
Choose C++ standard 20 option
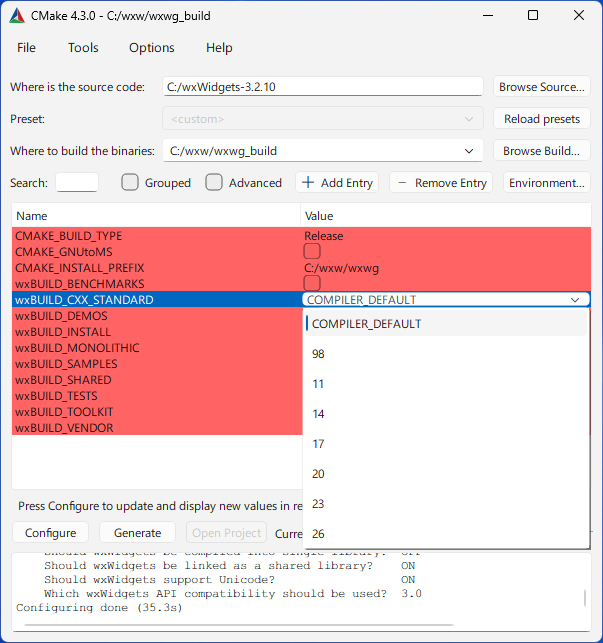point(446,474)
